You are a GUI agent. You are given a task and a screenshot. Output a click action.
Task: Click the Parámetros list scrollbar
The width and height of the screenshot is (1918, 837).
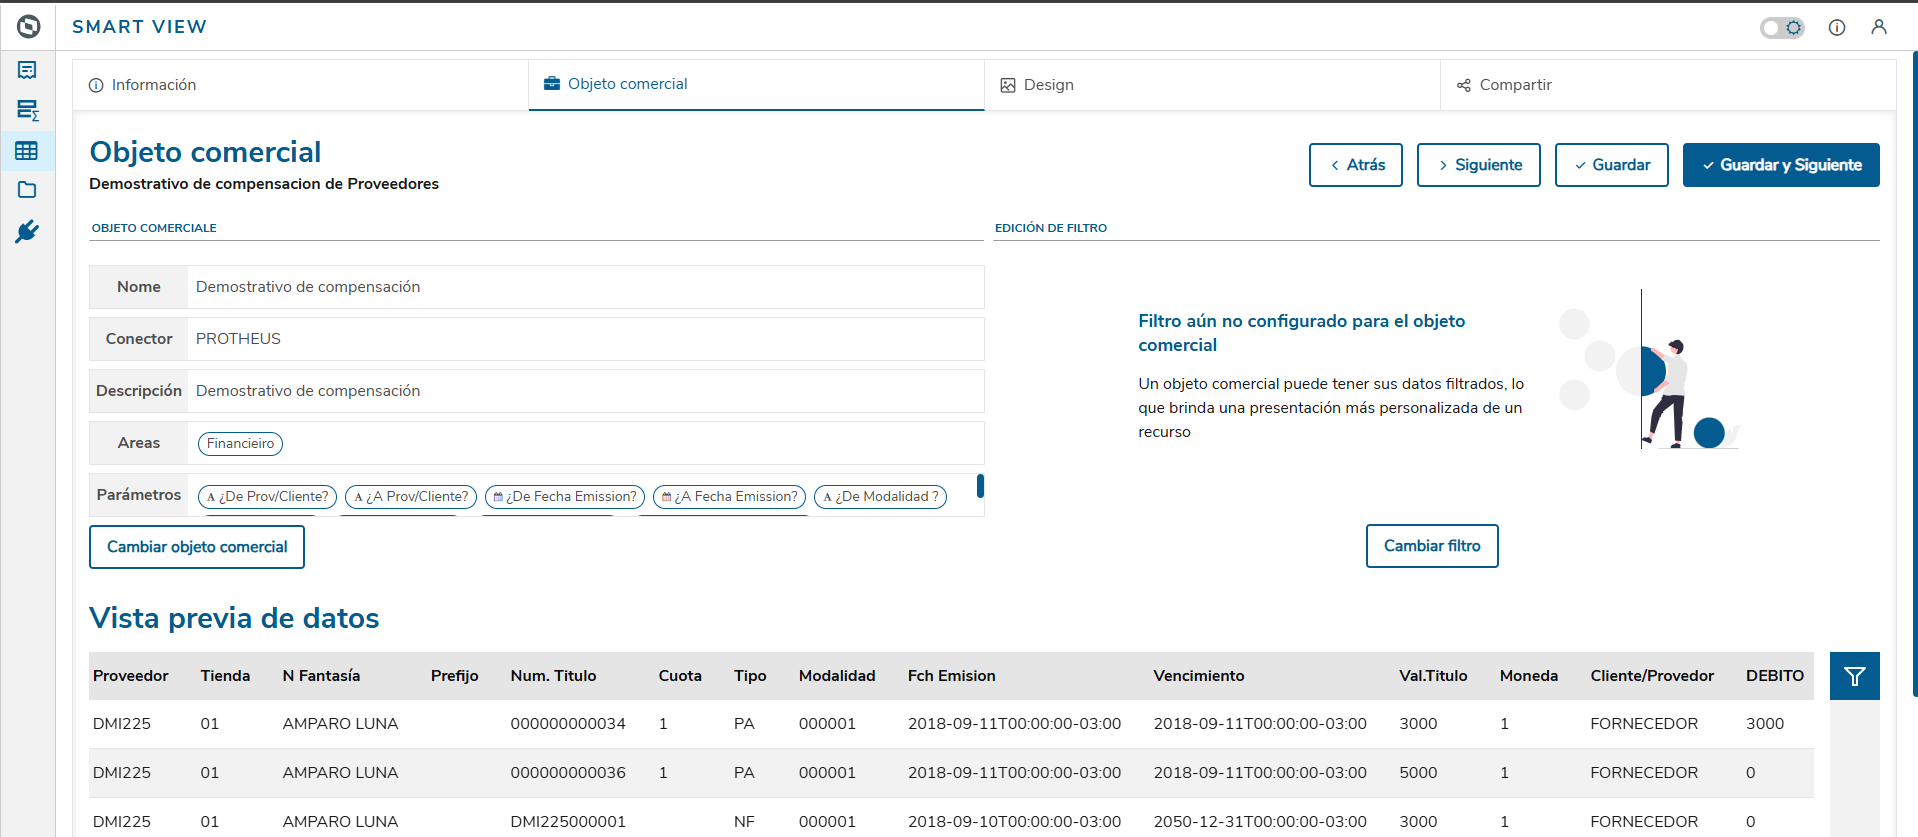(980, 486)
